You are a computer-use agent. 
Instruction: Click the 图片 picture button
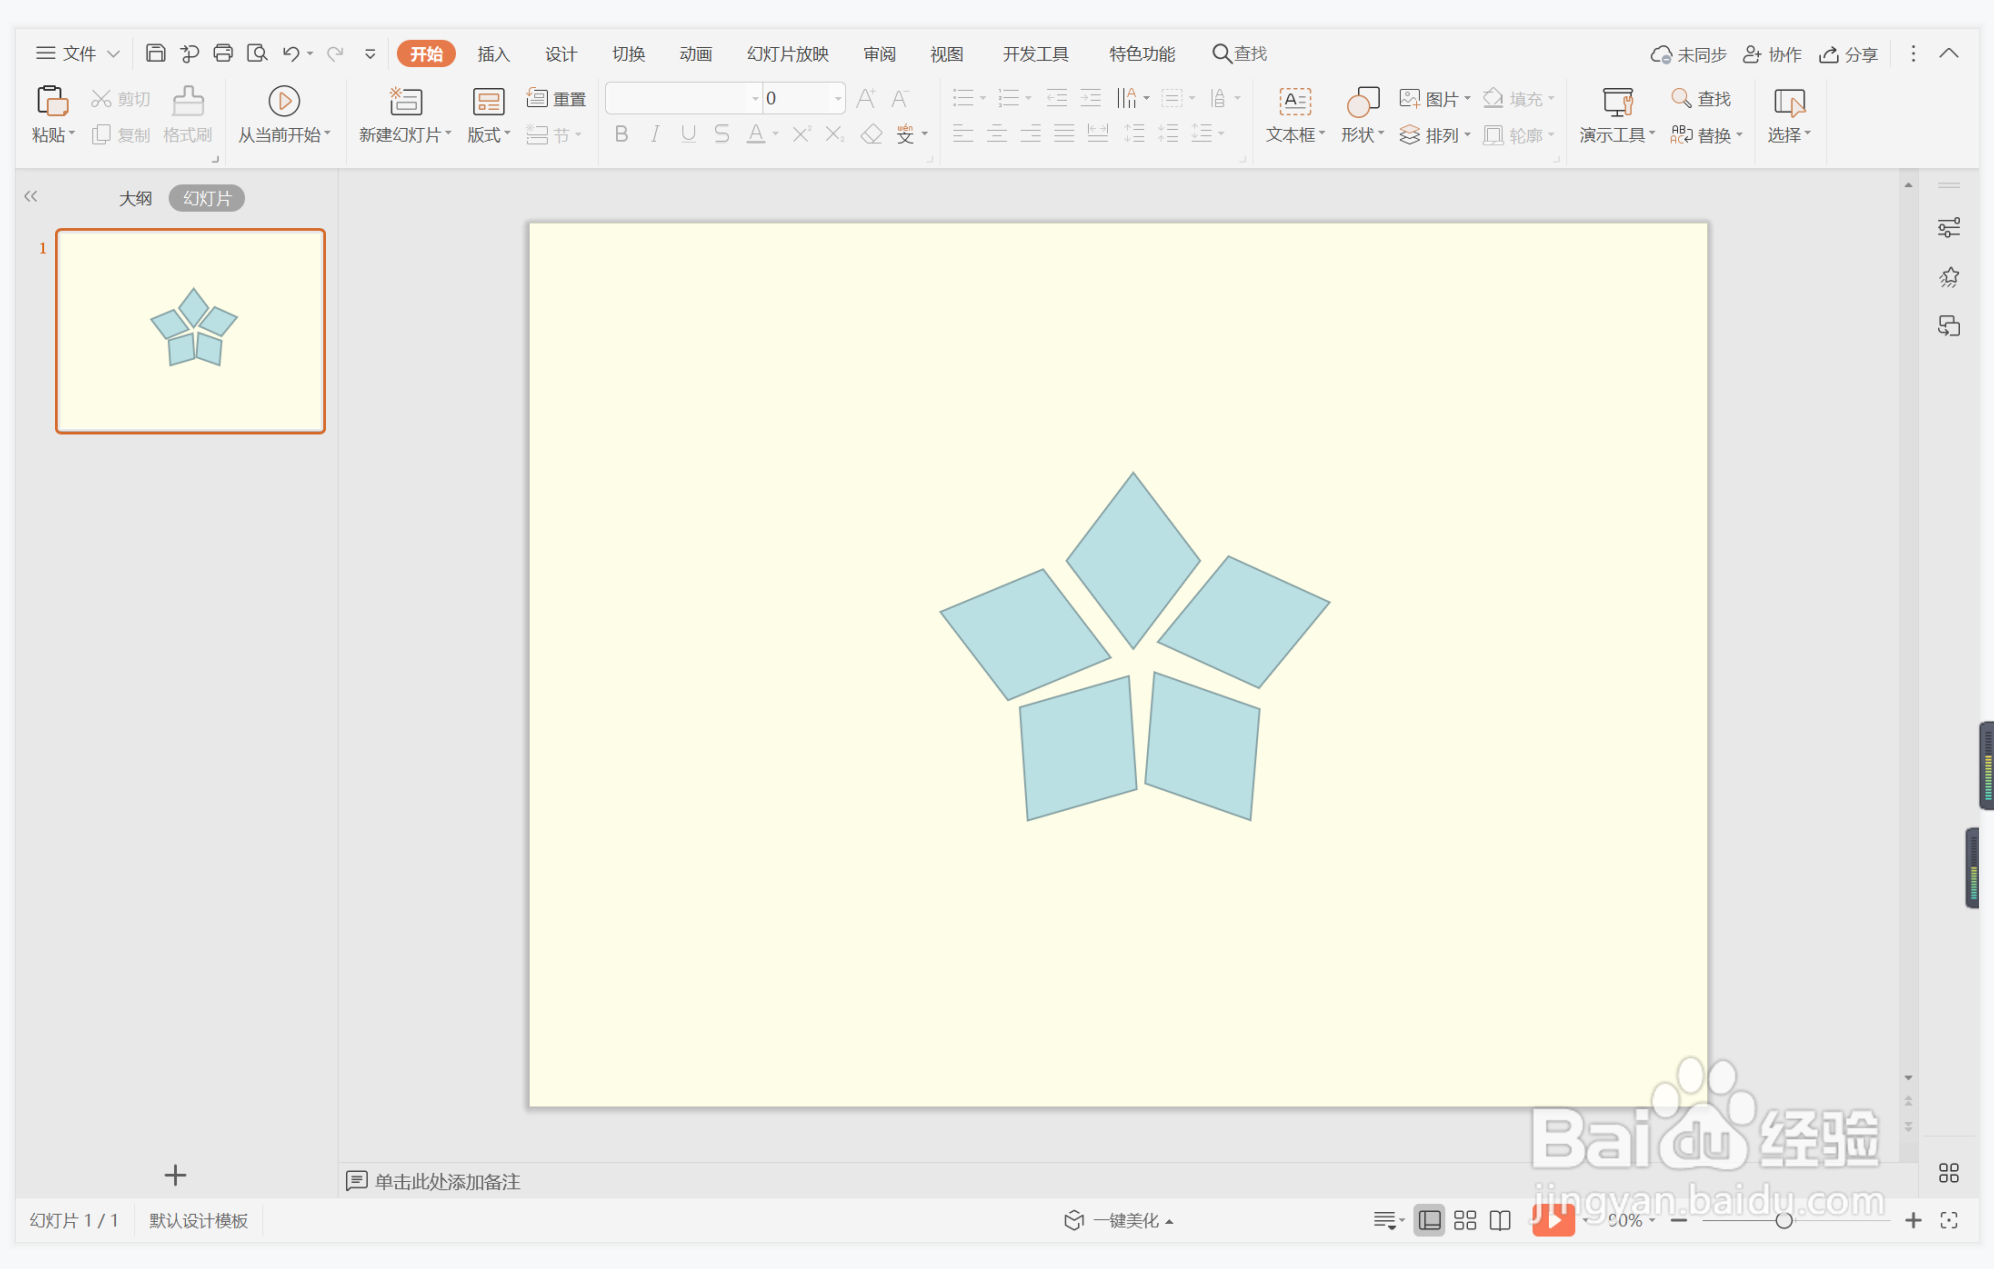[x=1434, y=98]
